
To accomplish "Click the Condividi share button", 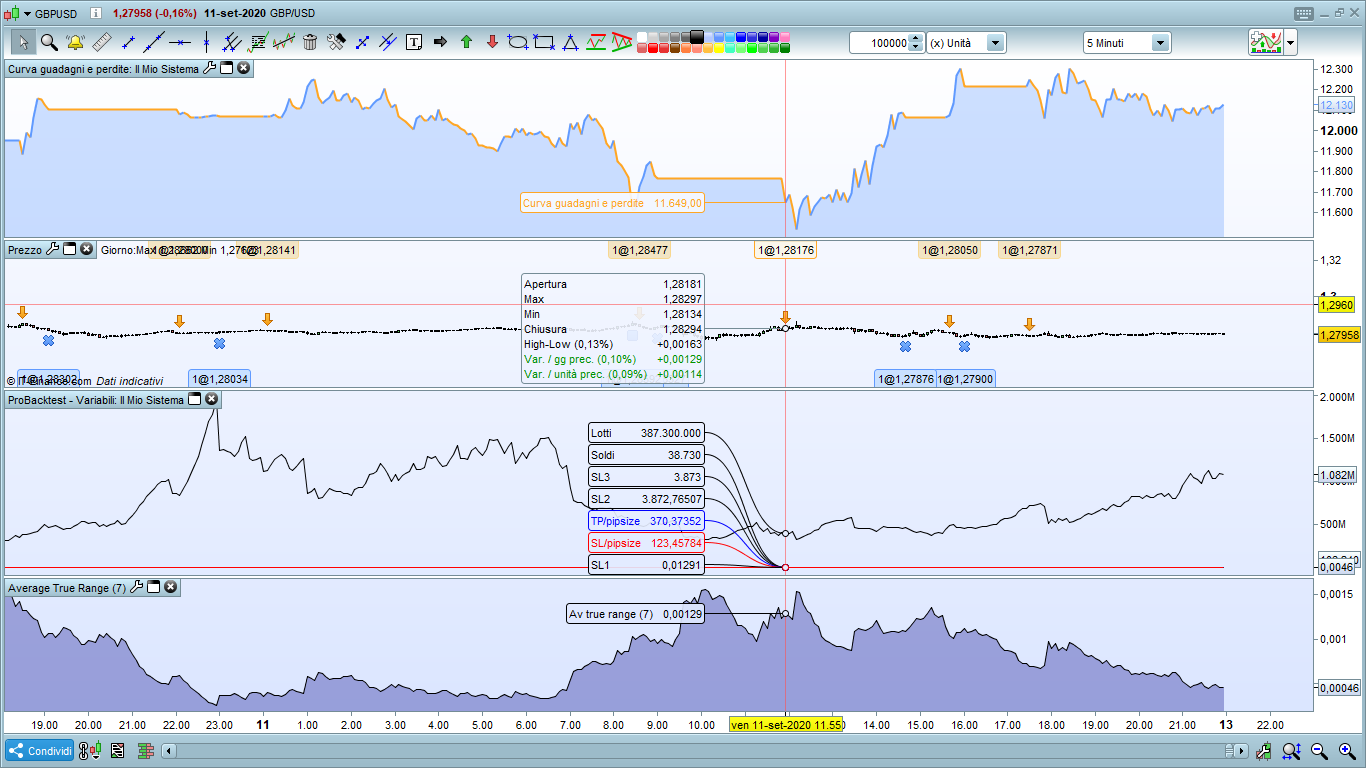I will pos(40,750).
